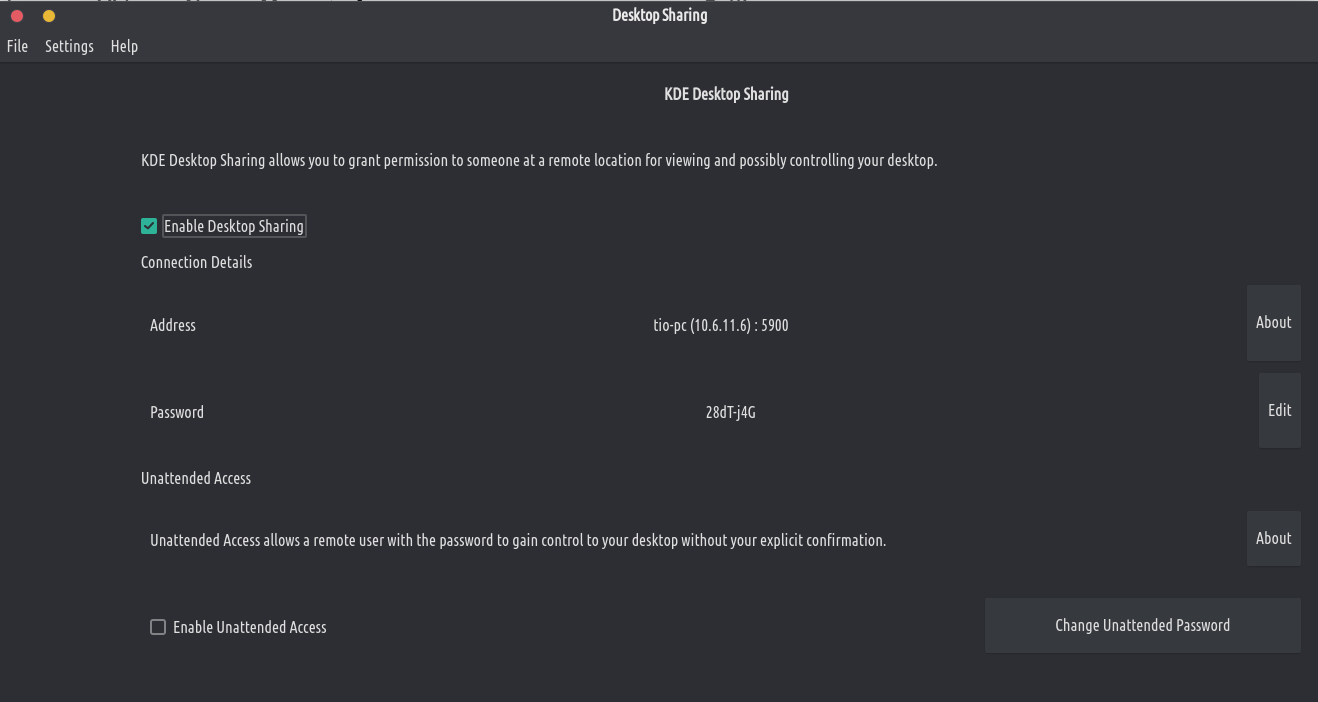1318x702 pixels.
Task: Click the unattended access description sentence
Action: pyautogui.click(x=517, y=540)
